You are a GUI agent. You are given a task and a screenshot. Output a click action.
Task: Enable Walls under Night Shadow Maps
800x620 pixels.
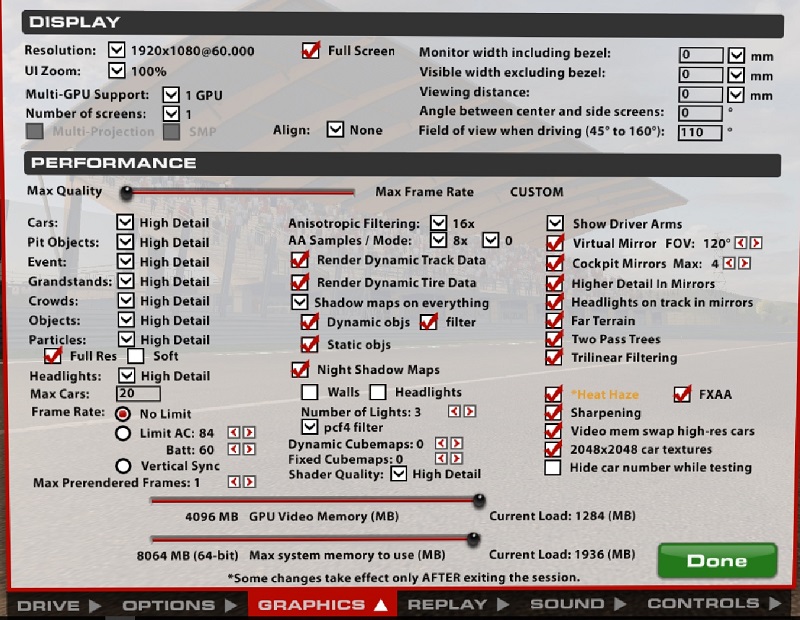(310, 392)
